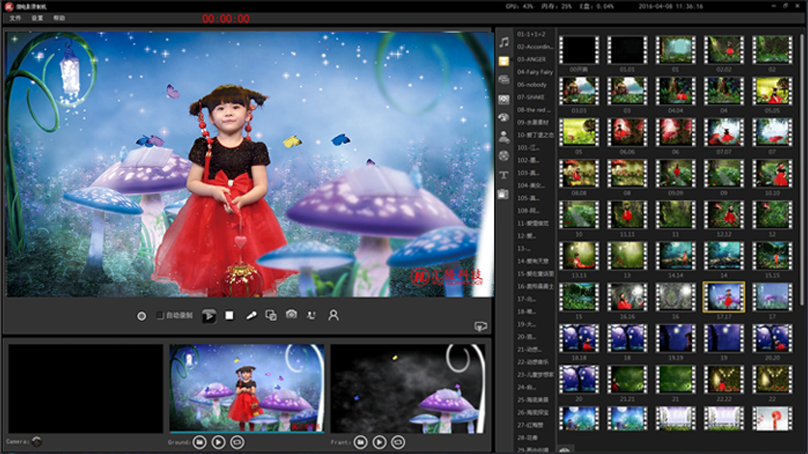Click the single person outline icon
The image size is (808, 454).
pos(333,315)
